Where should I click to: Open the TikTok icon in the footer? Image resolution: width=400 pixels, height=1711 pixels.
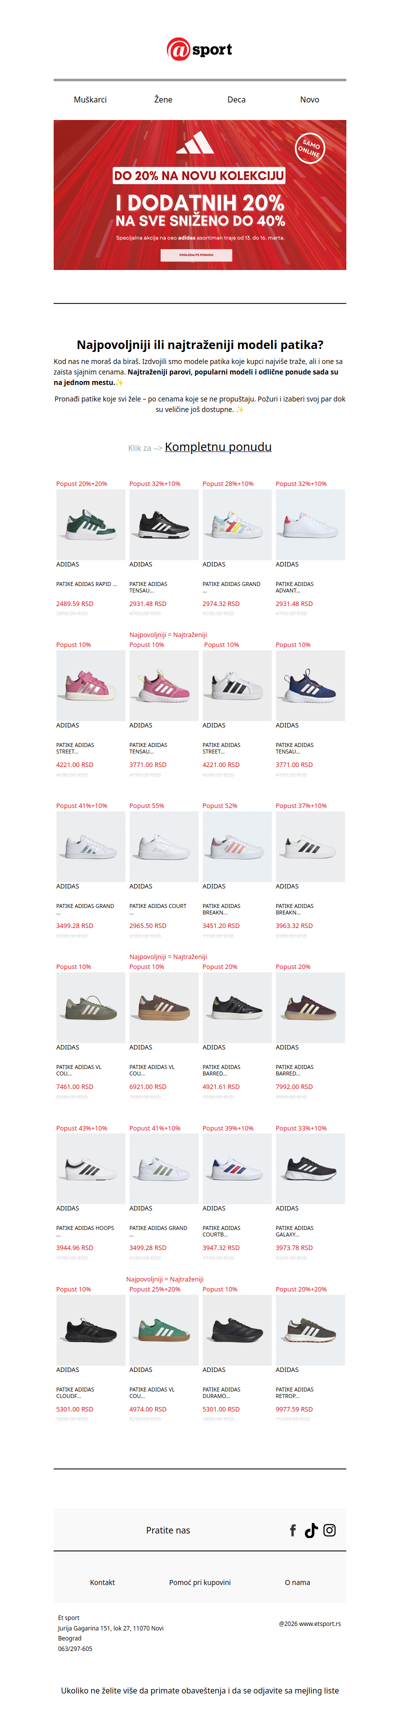tap(311, 1530)
